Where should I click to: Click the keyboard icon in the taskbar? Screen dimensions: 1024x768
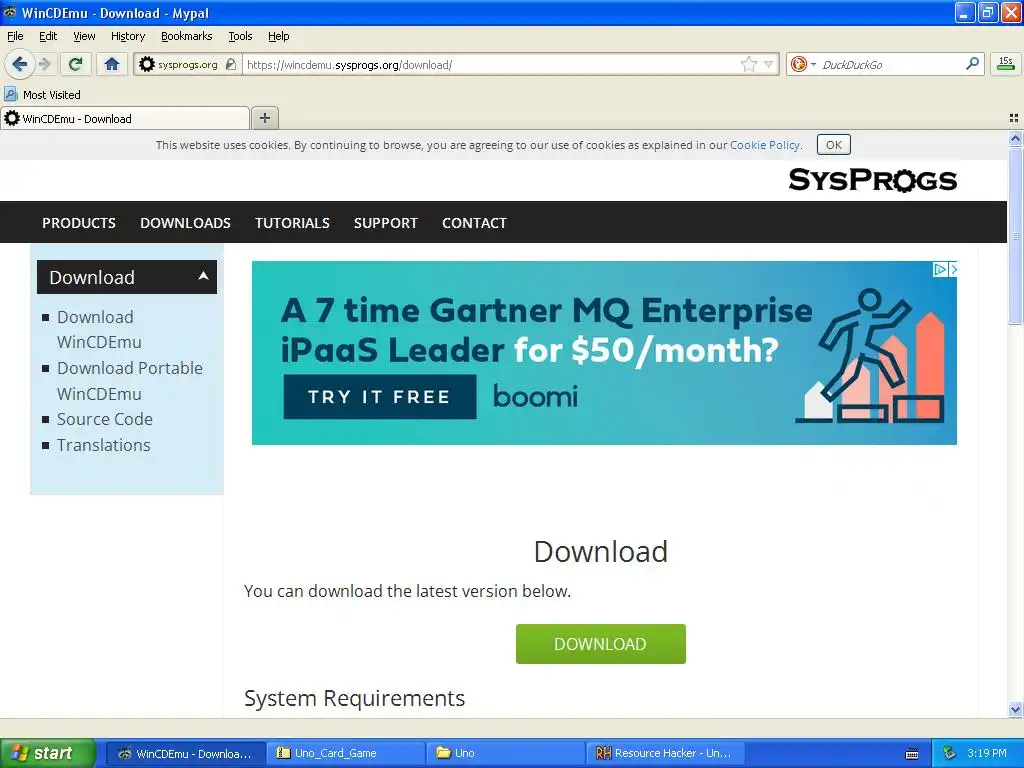[912, 754]
